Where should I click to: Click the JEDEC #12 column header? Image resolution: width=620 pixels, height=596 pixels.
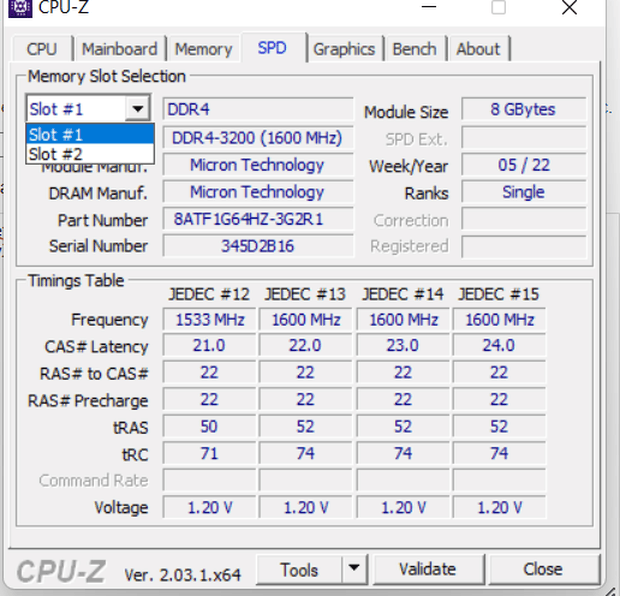coord(209,294)
